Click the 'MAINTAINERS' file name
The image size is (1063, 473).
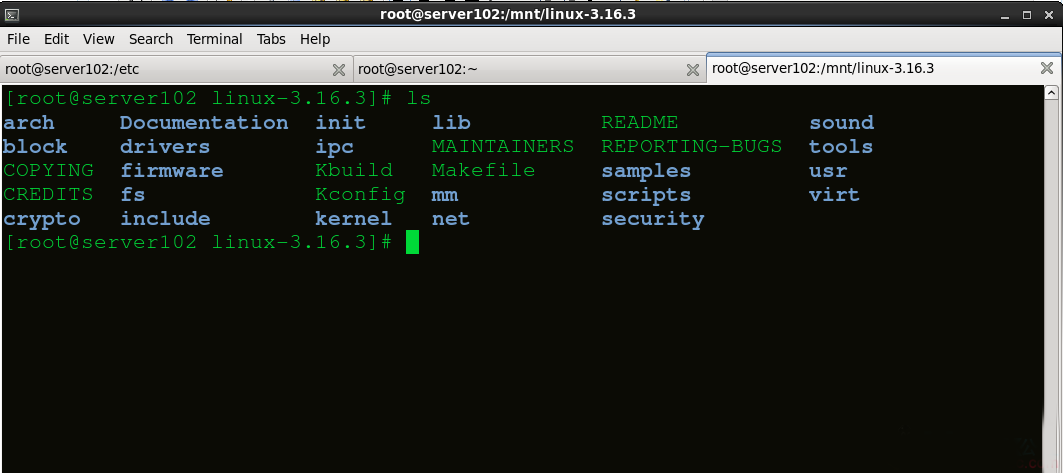coord(502,146)
